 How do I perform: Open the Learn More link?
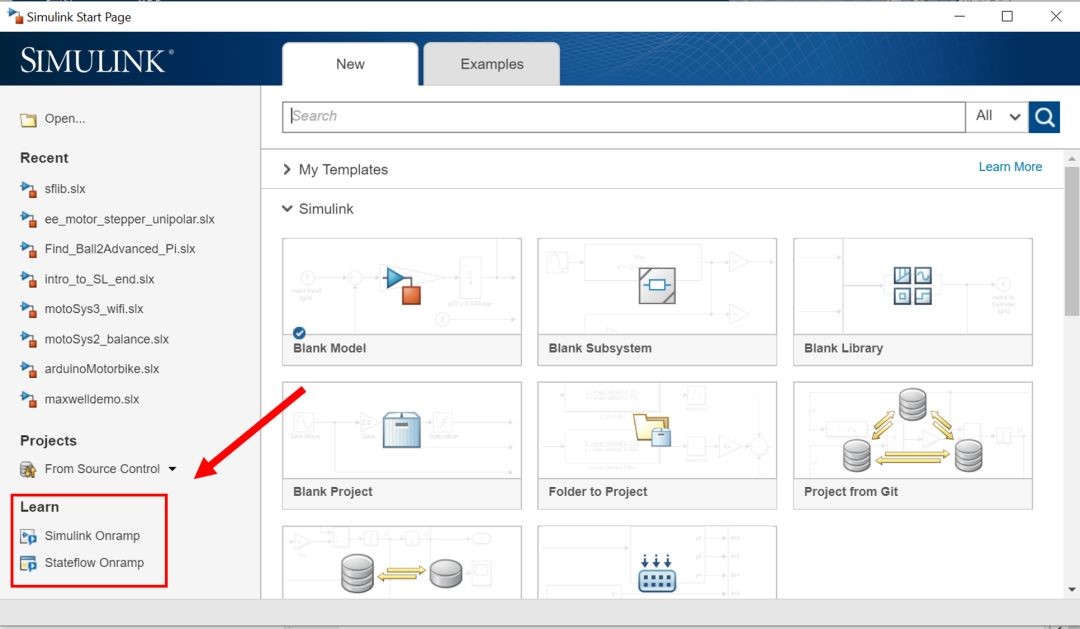(1010, 167)
